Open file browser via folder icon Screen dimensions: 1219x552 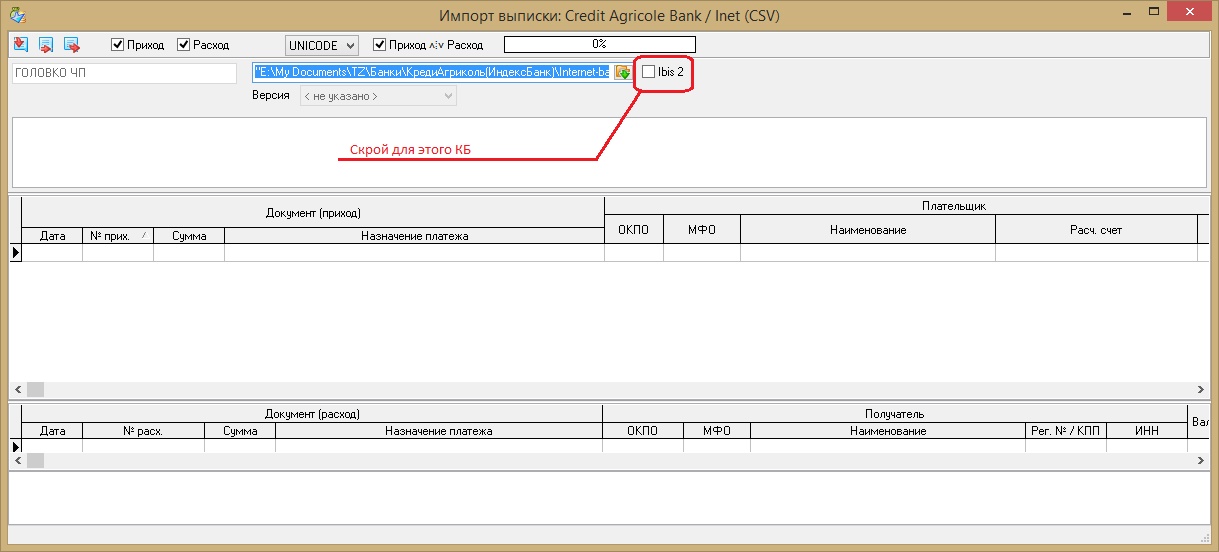click(623, 72)
